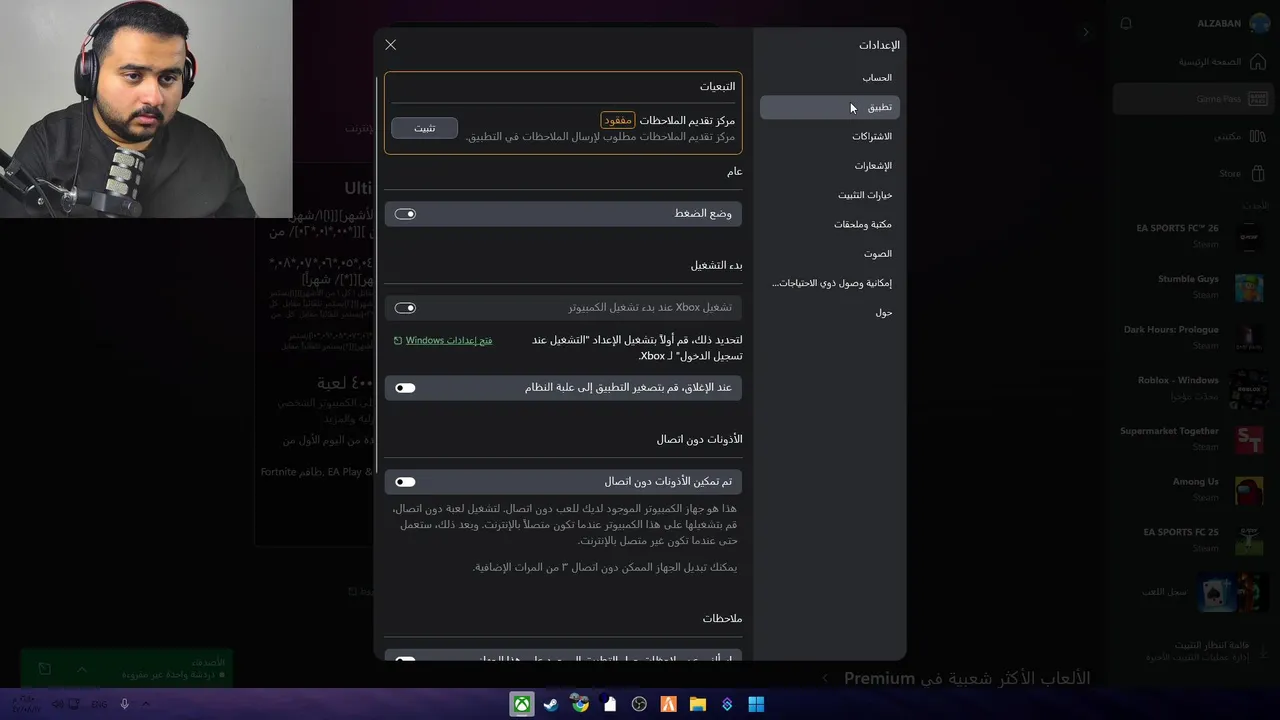Toggle وضع الضغط (compact mode) switch
1280x720 pixels.
pyautogui.click(x=405, y=214)
